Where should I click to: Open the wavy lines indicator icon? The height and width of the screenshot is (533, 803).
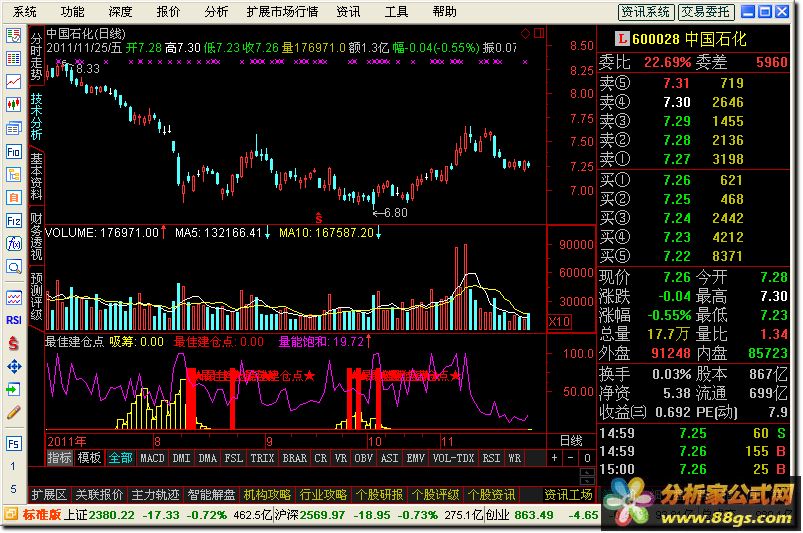[13, 297]
